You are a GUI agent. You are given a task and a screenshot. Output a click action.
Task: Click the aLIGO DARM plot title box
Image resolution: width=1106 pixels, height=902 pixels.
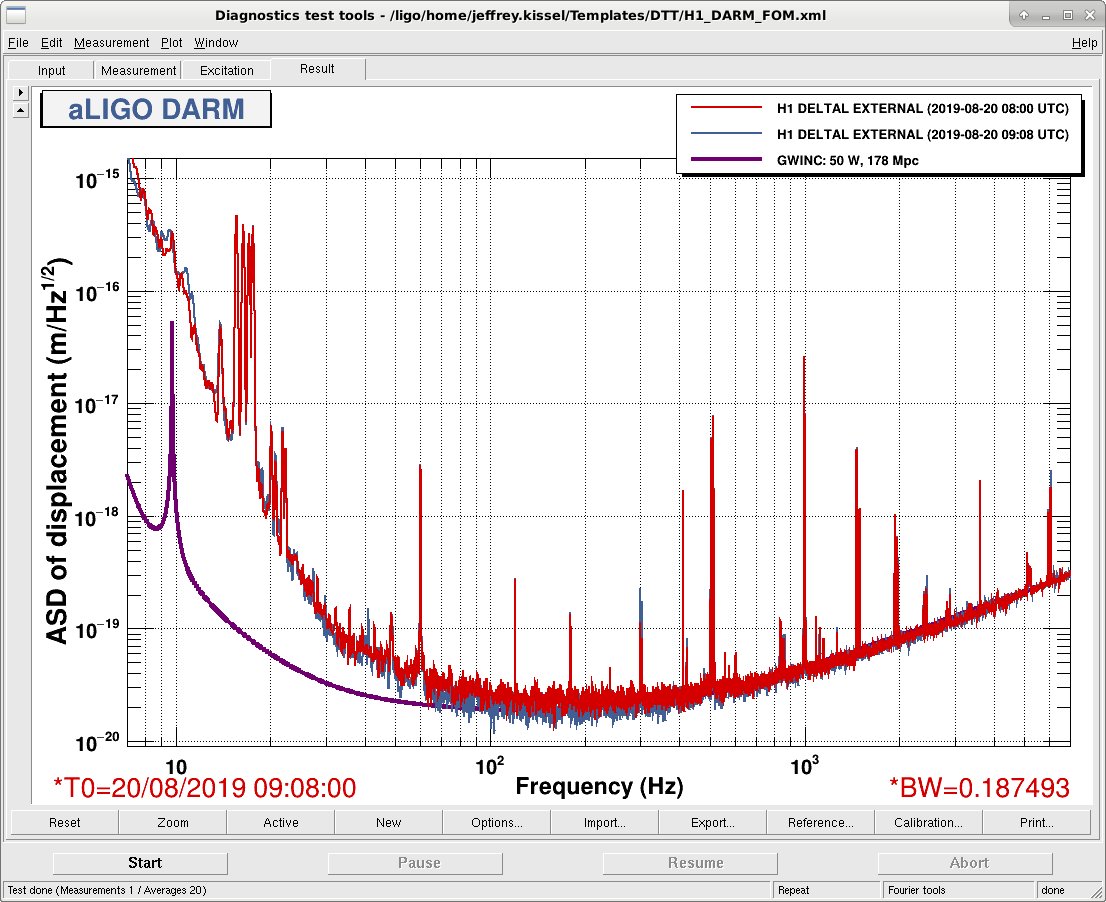pos(156,109)
